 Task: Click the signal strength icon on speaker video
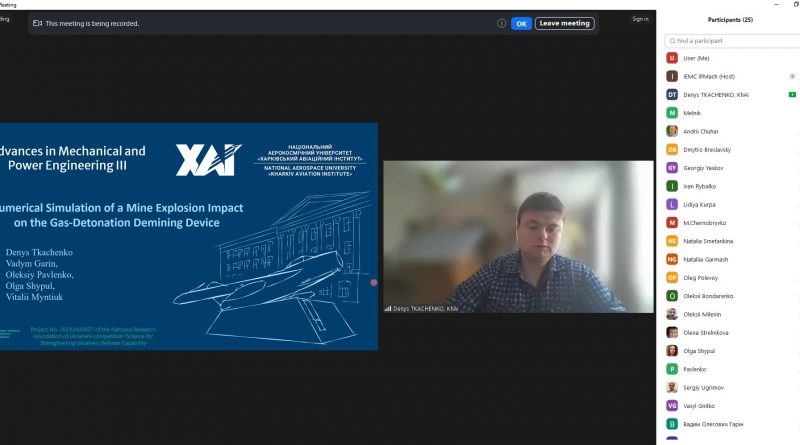tap(388, 308)
